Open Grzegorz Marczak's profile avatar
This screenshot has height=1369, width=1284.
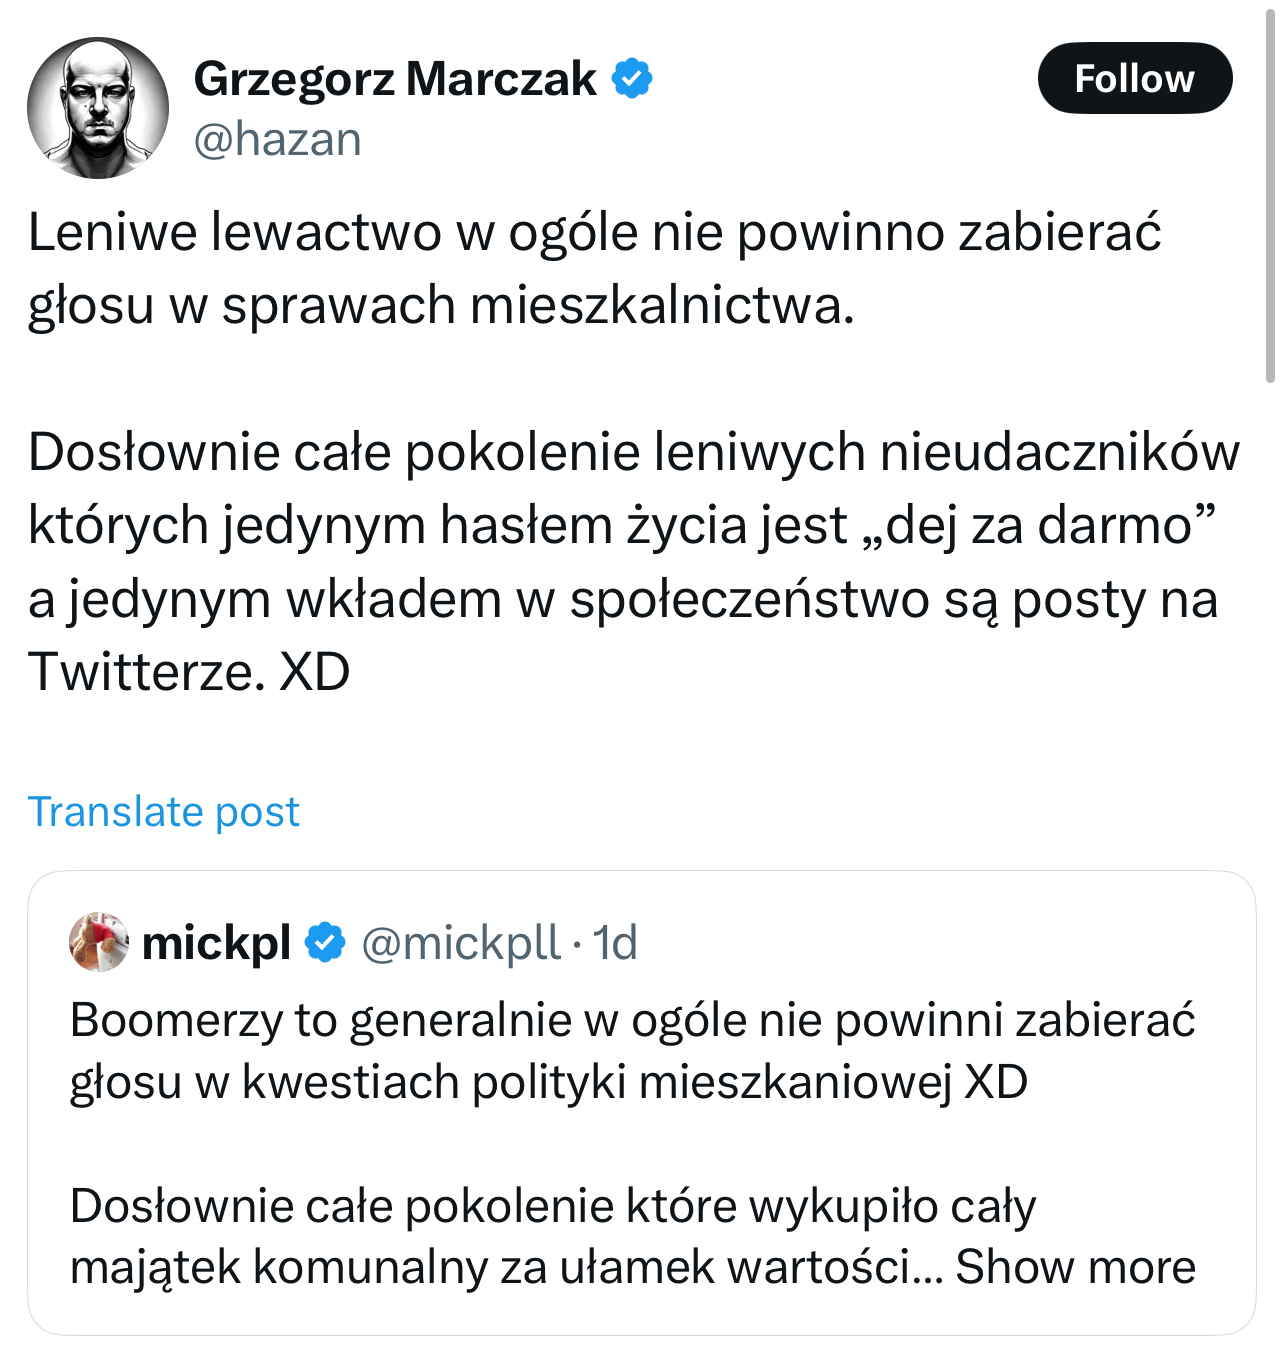click(x=98, y=108)
